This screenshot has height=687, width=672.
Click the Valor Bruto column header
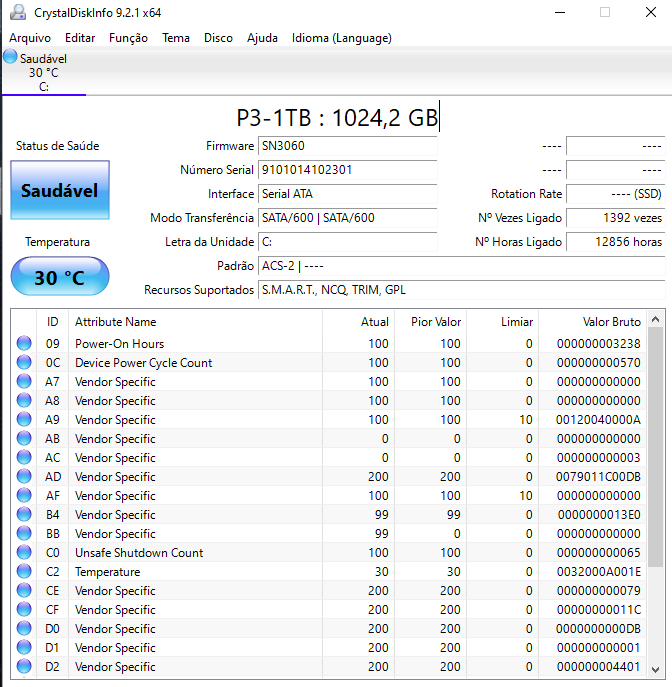pos(593,322)
